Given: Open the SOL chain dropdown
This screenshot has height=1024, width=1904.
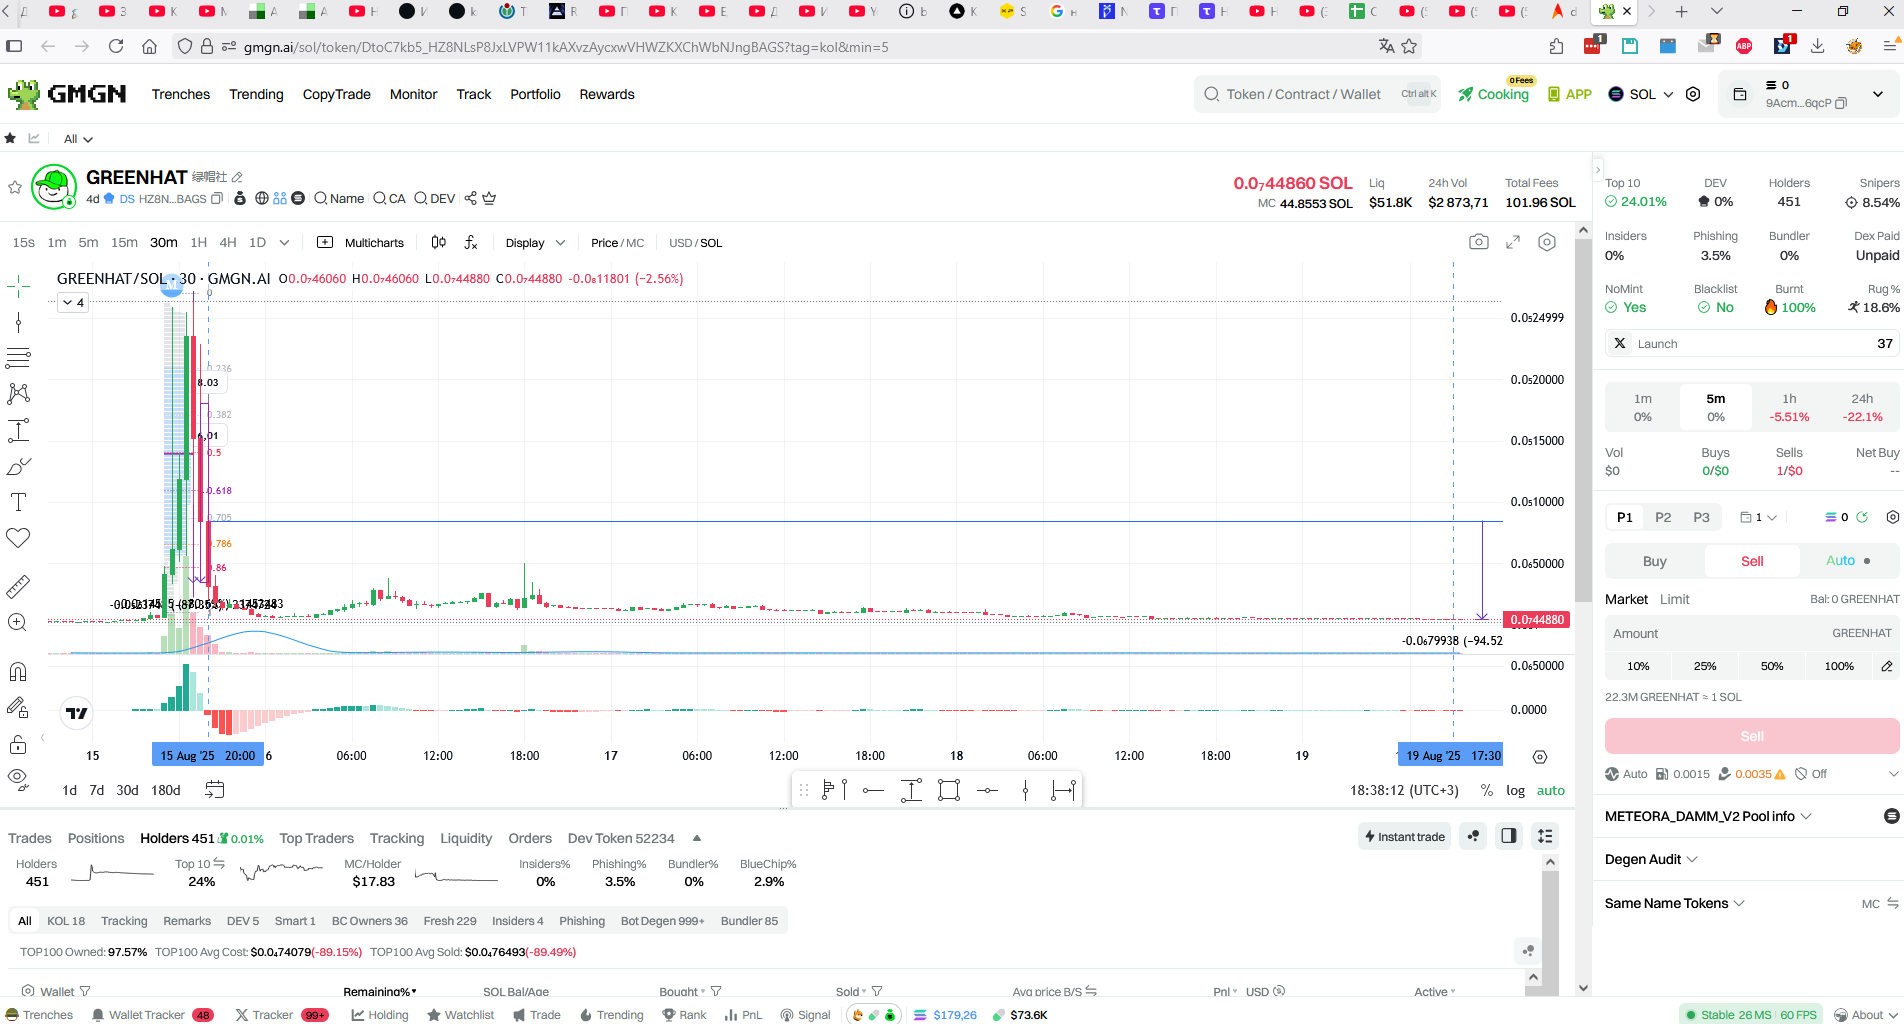Looking at the screenshot, I should [1641, 94].
